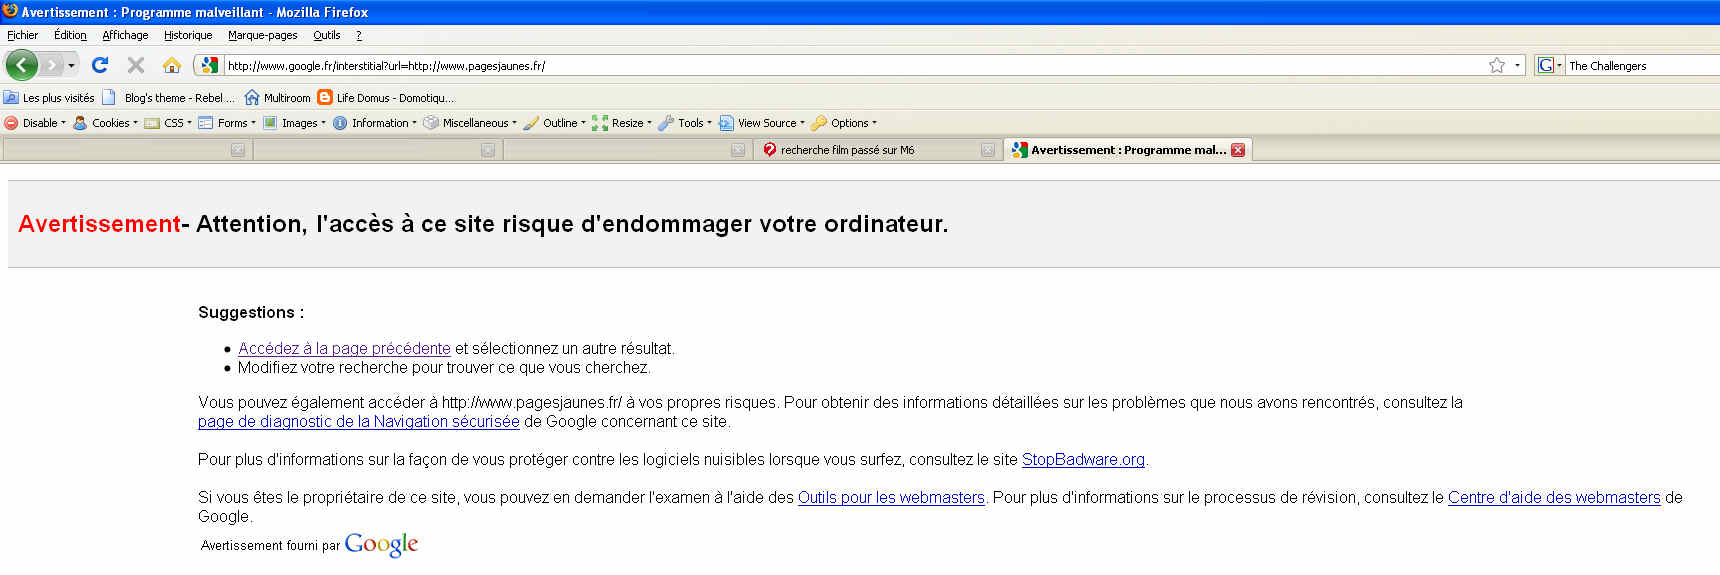Click the Blogger icon beside Life Domus
This screenshot has height=575, width=1720.
pos(325,98)
